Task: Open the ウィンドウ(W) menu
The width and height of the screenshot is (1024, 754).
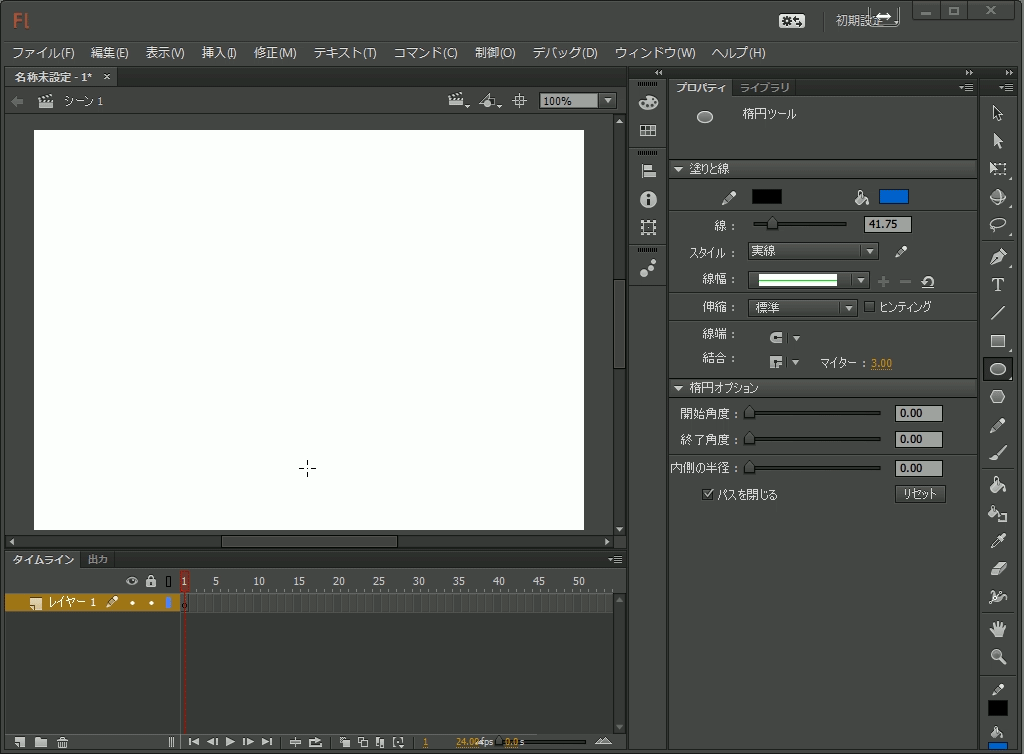Action: click(655, 53)
